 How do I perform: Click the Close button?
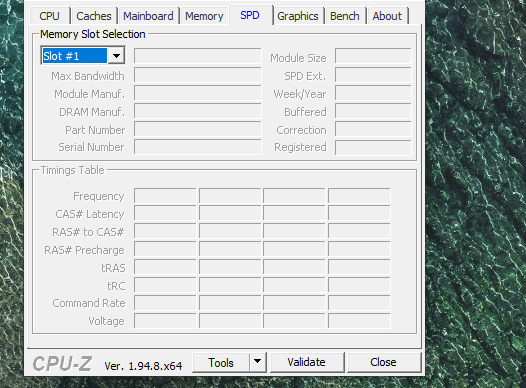(x=383, y=362)
